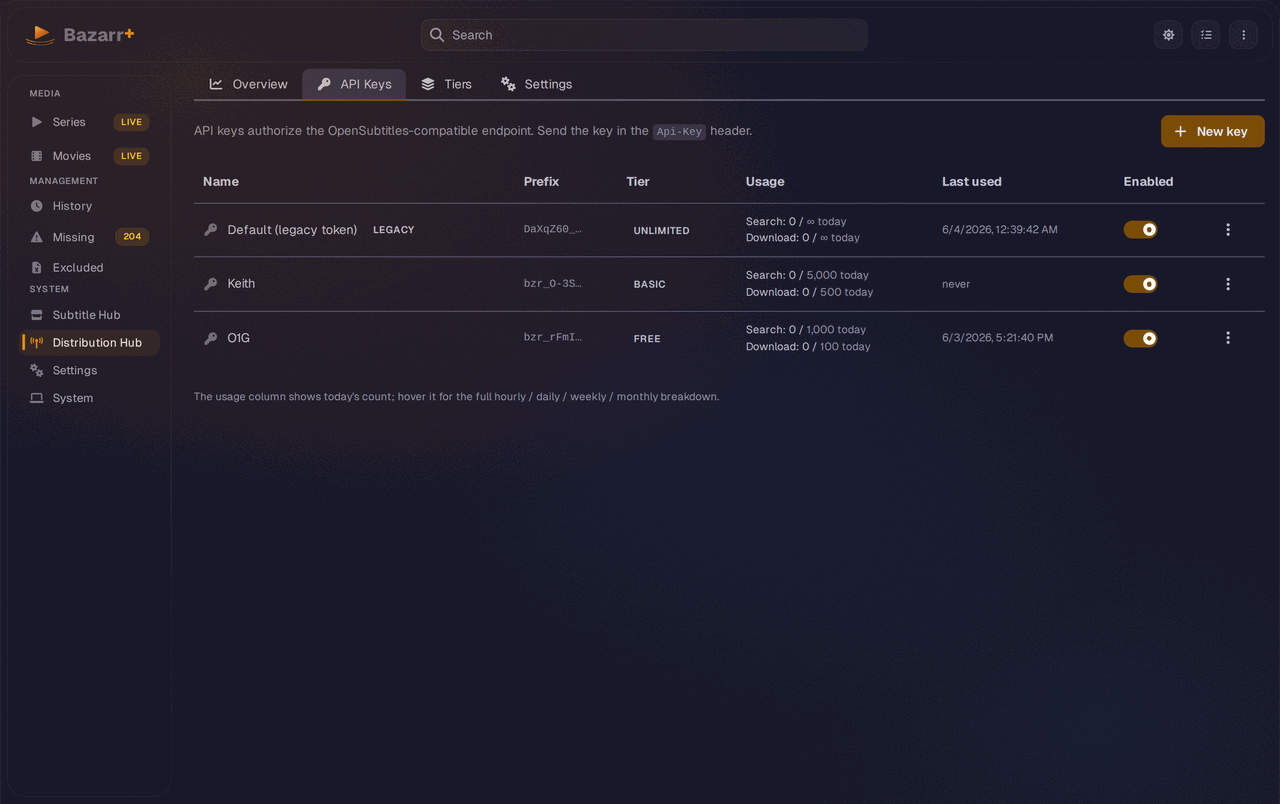
Task: Click the LIVE badge next to Movies
Action: pyautogui.click(x=131, y=156)
